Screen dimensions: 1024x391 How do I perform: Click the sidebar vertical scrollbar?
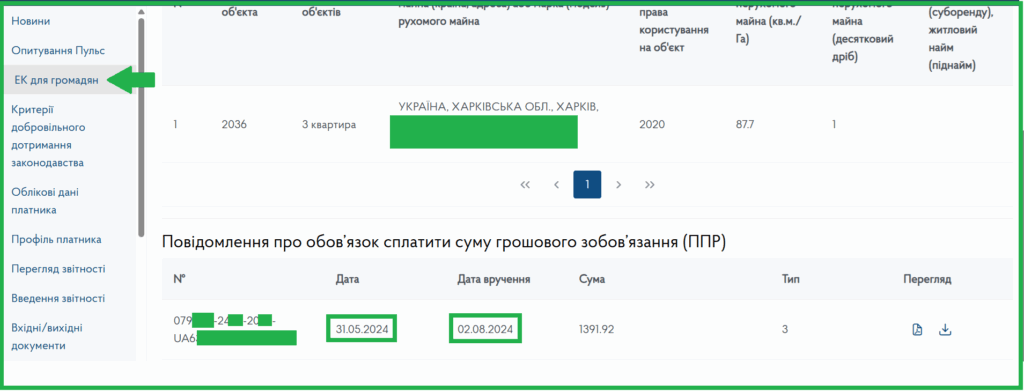coord(141,127)
